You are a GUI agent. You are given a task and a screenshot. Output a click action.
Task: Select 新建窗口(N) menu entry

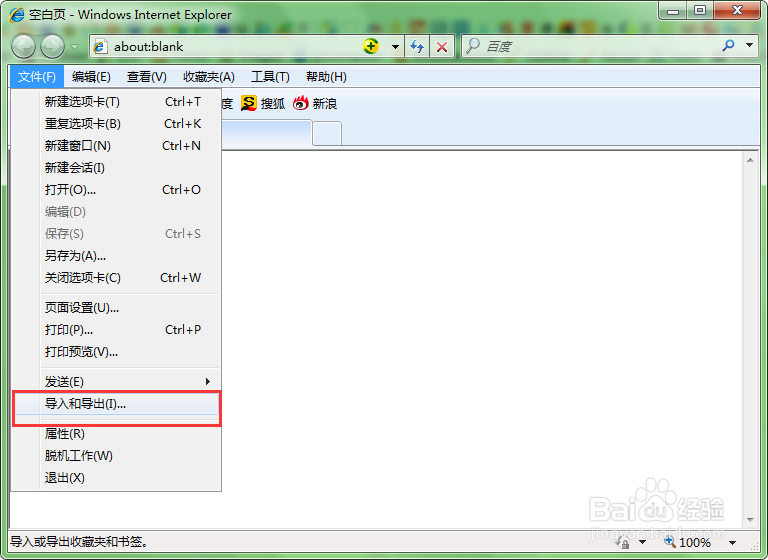(116, 146)
